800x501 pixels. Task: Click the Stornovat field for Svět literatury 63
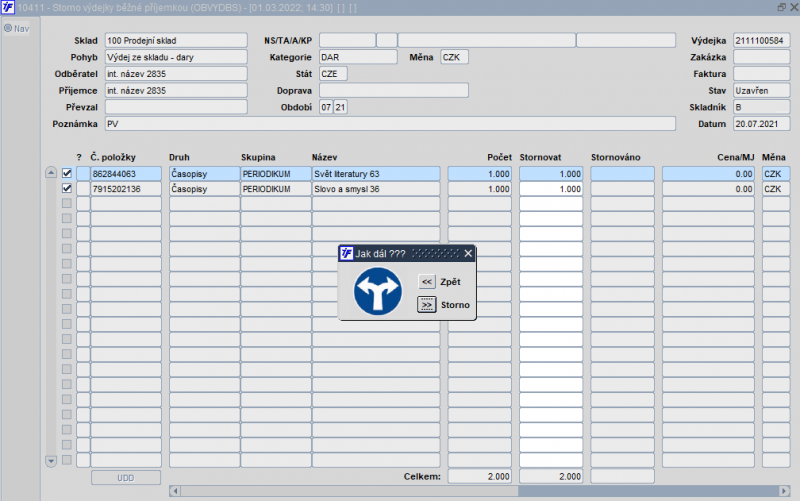550,174
